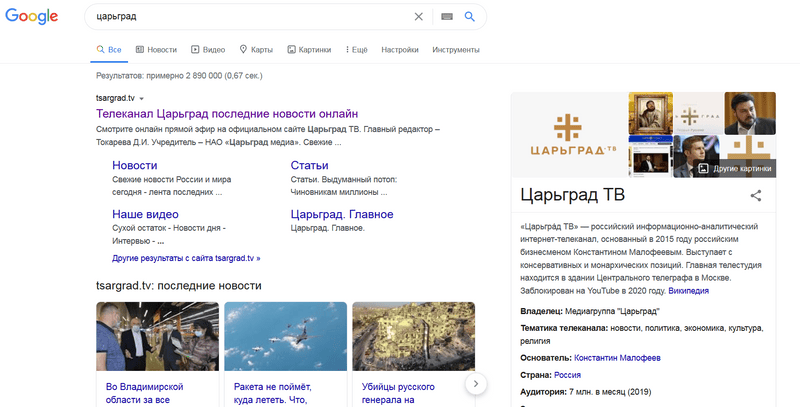The image size is (800, 407).
Task: Open the on-screen keyboard icon
Action: point(446,16)
